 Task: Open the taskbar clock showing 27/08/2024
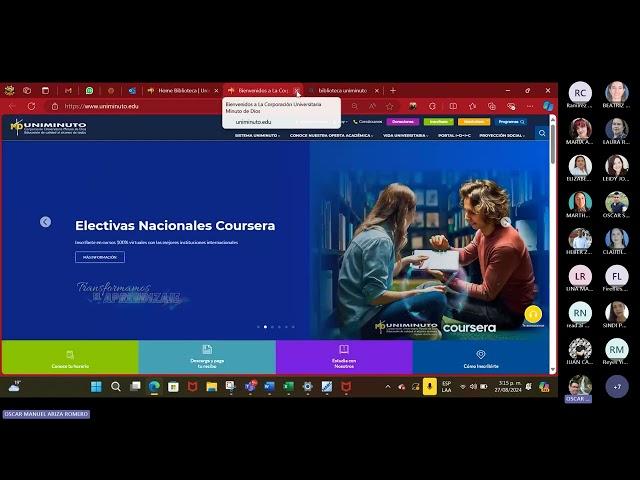[x=508, y=387]
